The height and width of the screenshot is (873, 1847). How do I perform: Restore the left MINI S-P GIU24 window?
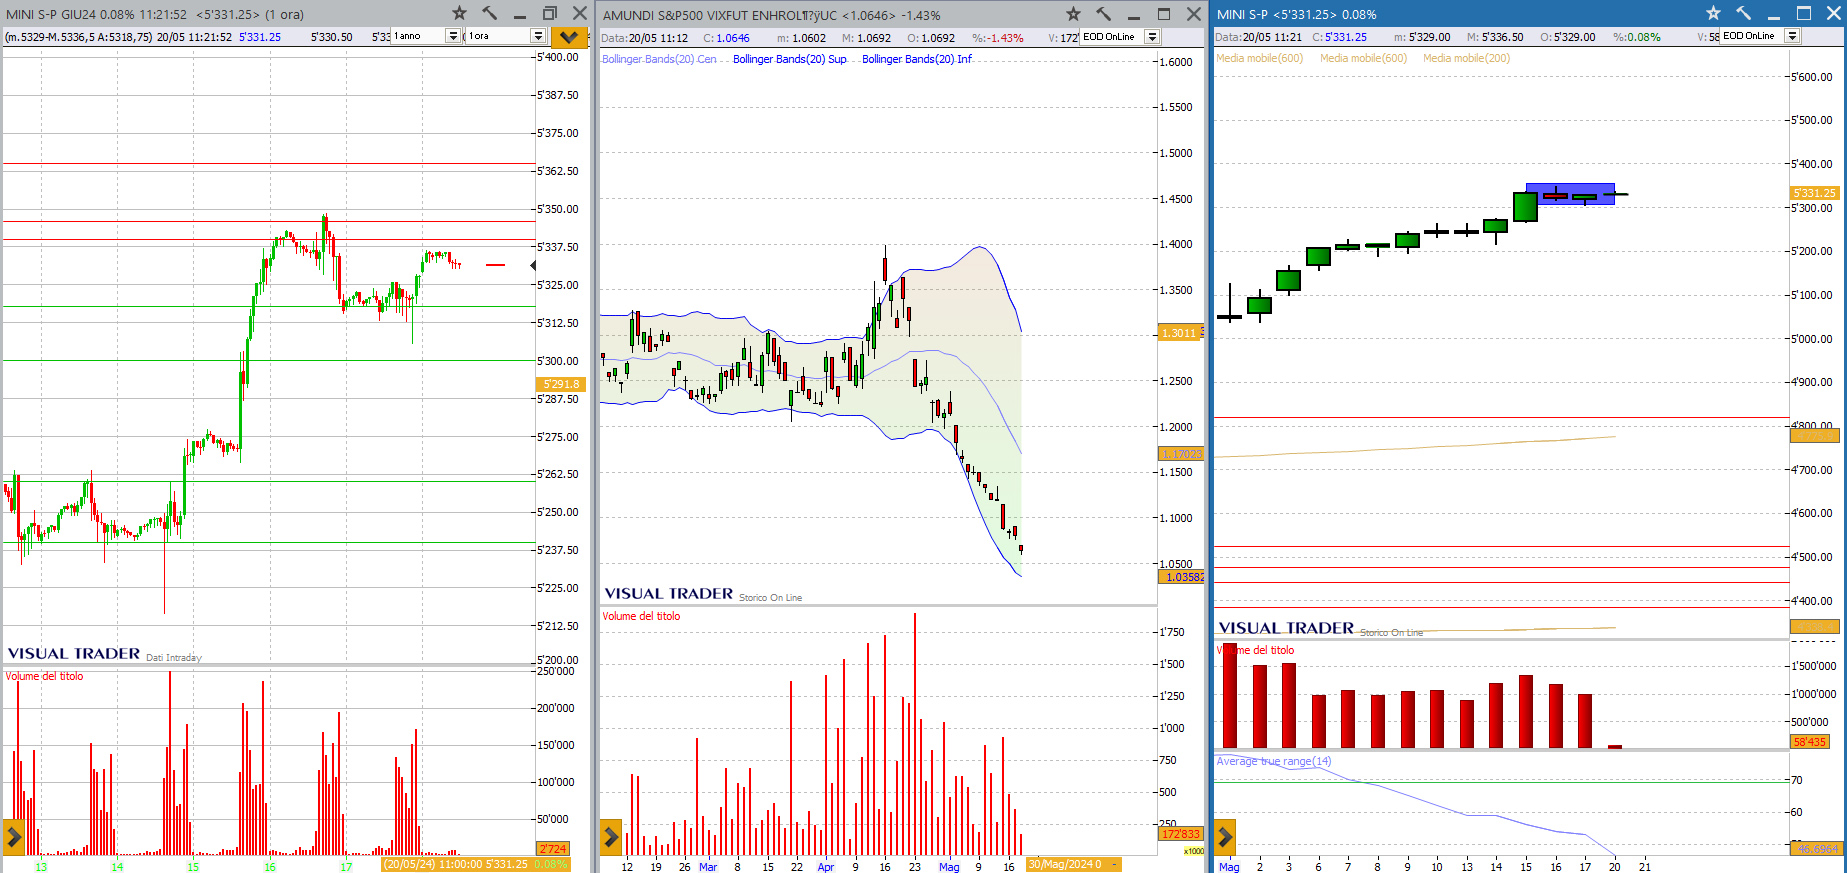tap(549, 13)
